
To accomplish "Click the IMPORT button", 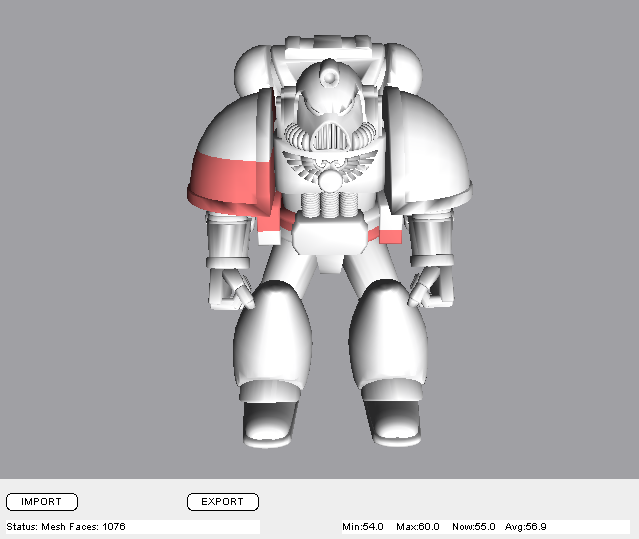I will (x=42, y=502).
